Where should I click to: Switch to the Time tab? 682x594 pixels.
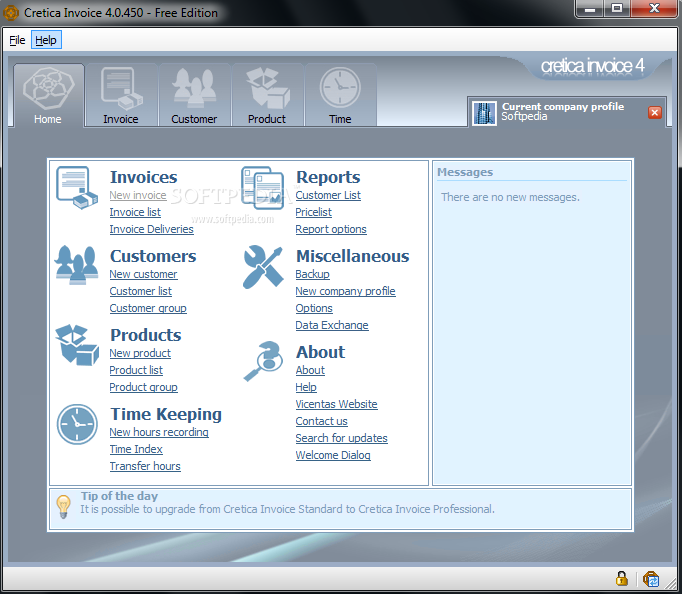point(340,95)
